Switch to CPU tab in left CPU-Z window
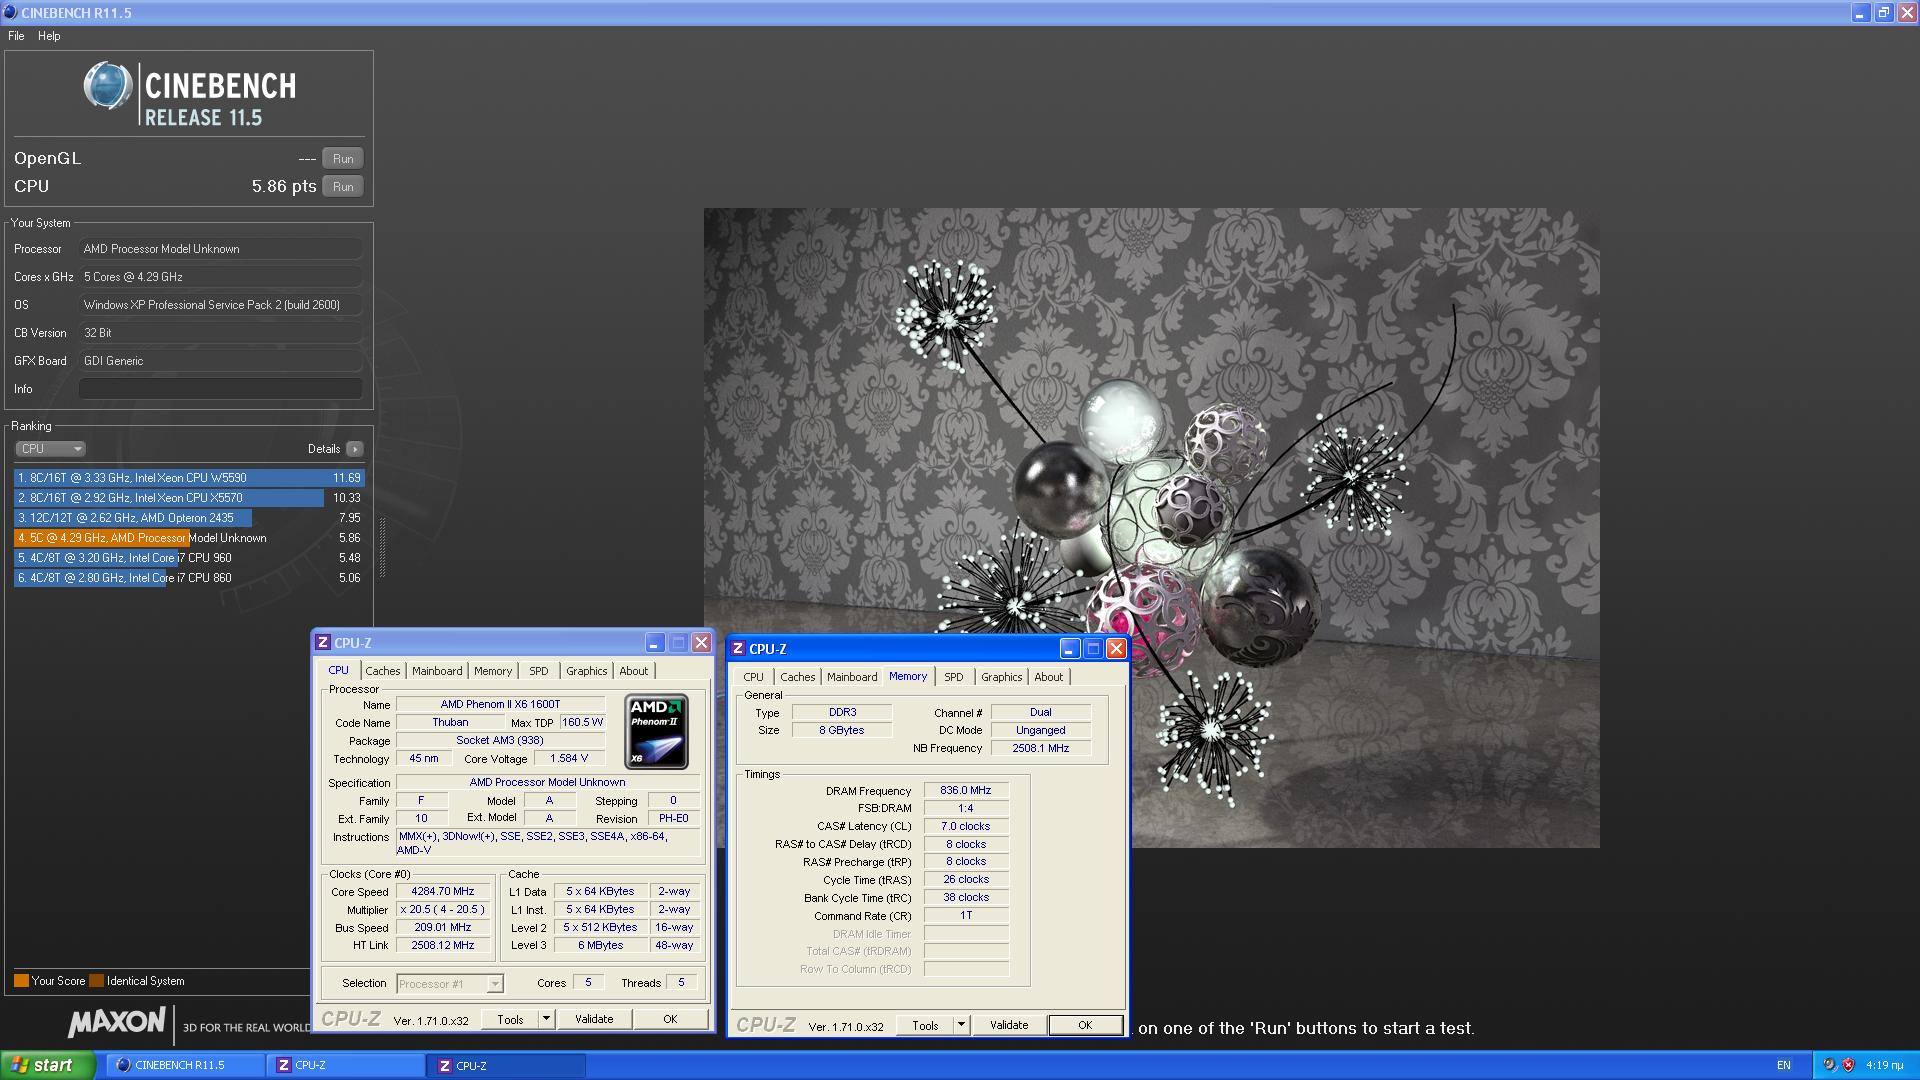 (339, 671)
